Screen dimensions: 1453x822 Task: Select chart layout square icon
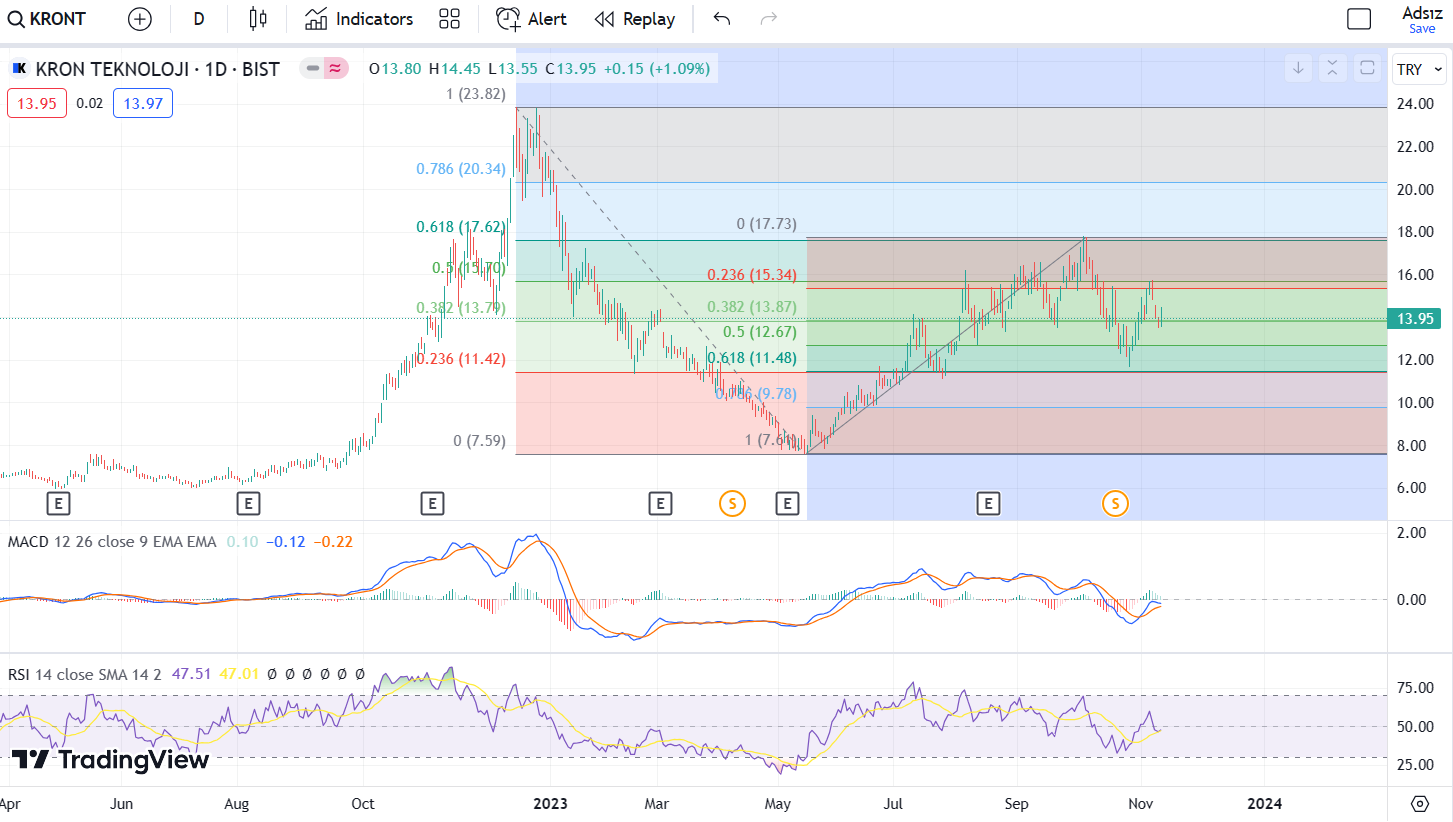click(x=1359, y=19)
